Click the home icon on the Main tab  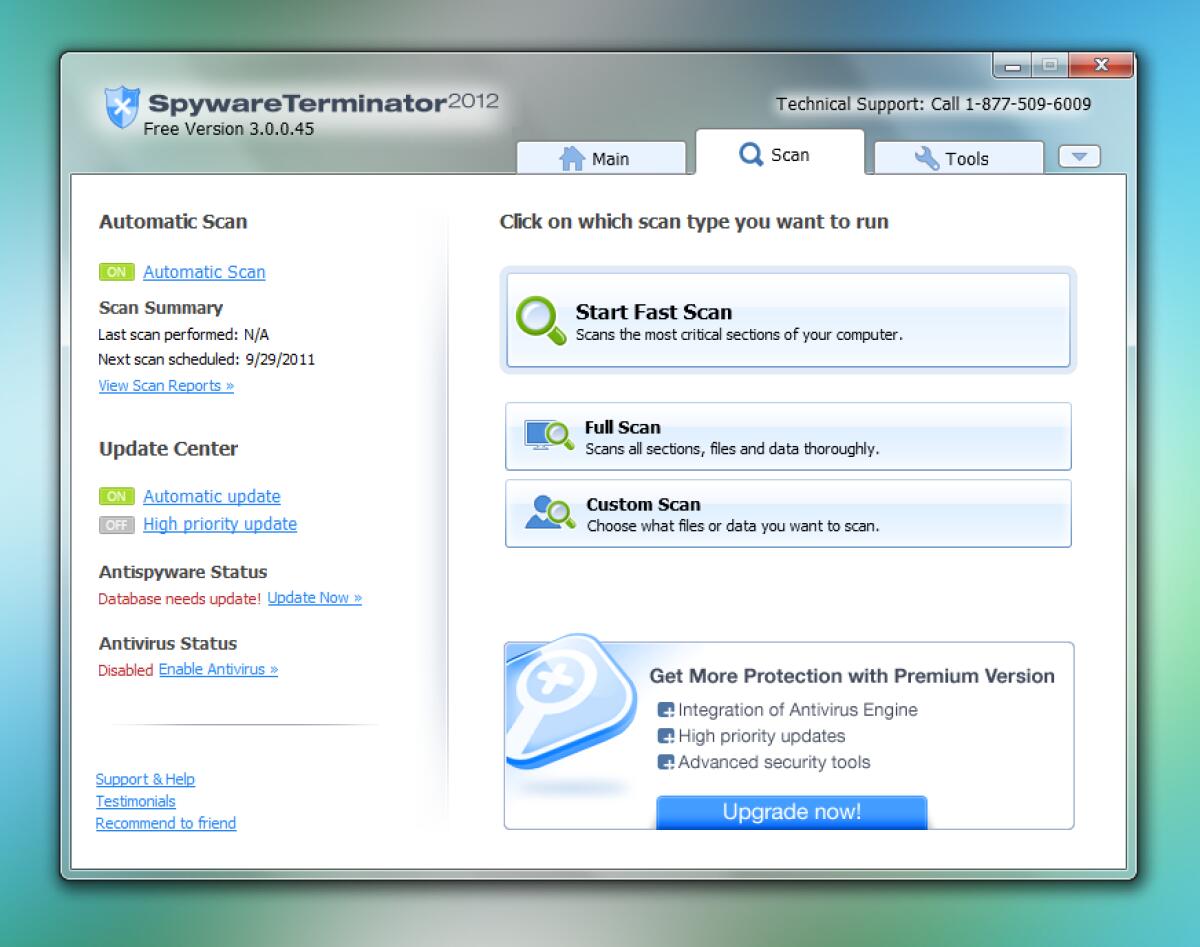click(572, 157)
